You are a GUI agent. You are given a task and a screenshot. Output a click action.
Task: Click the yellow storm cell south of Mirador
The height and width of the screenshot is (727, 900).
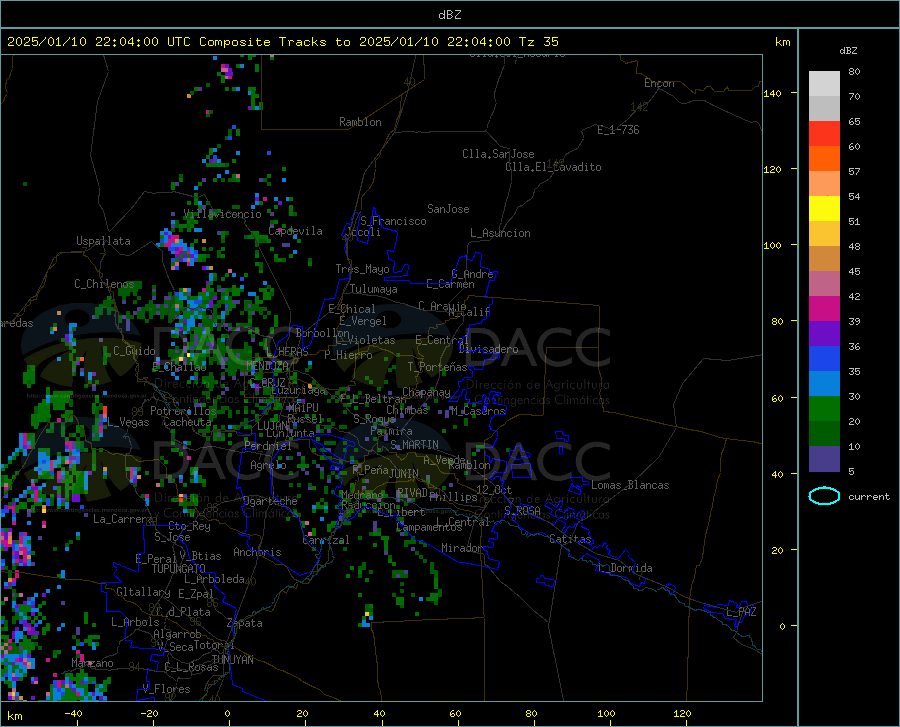(x=367, y=616)
